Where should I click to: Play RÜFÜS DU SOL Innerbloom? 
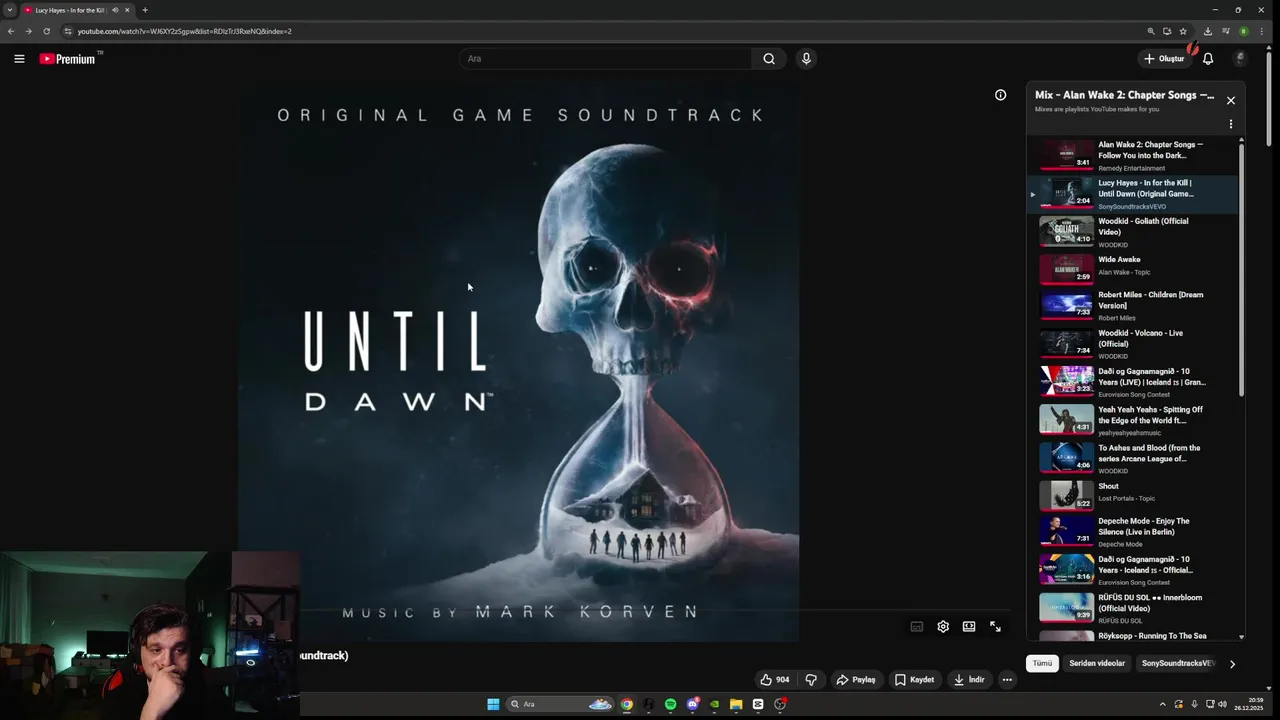click(x=1134, y=608)
